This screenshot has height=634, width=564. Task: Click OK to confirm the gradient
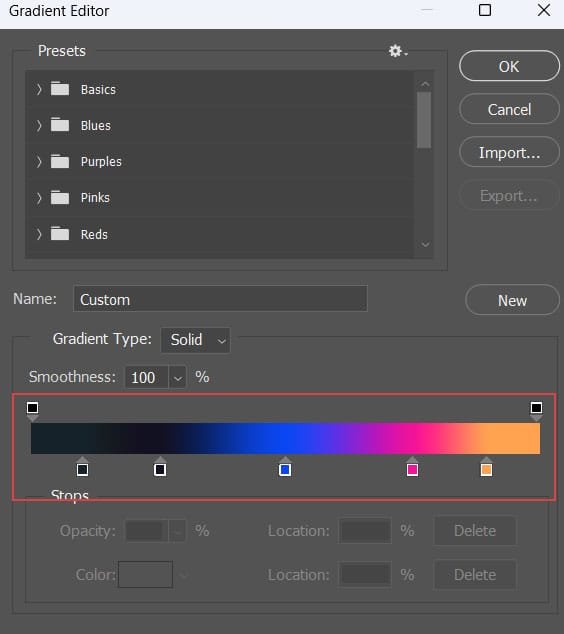(509, 66)
